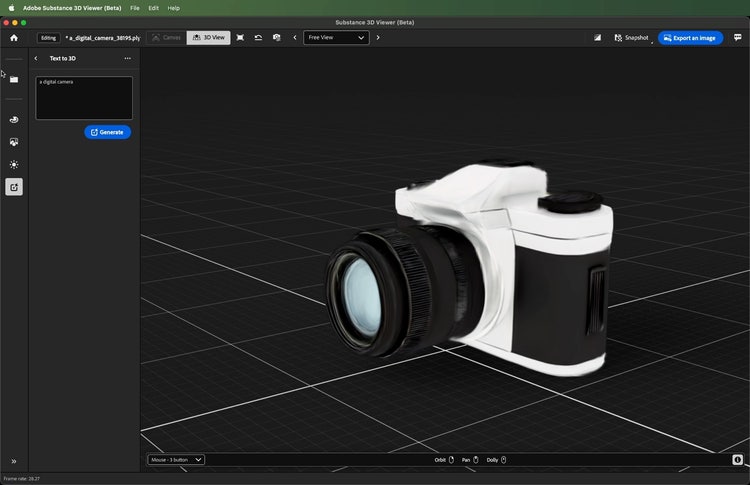Screen dimensions: 750x485
Task: Go to previous camera view arrow
Action: coord(295,37)
